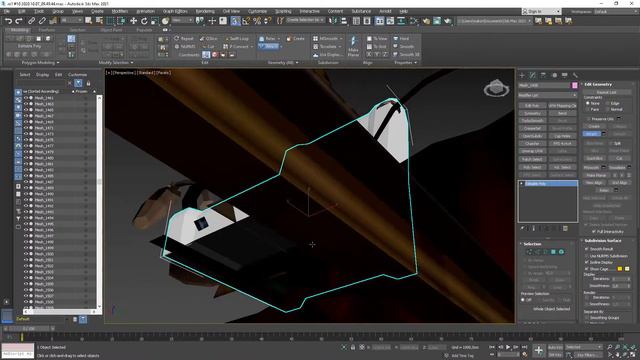Toggle the Angle Snap icon
This screenshot has height=360, width=640.
click(246, 20)
